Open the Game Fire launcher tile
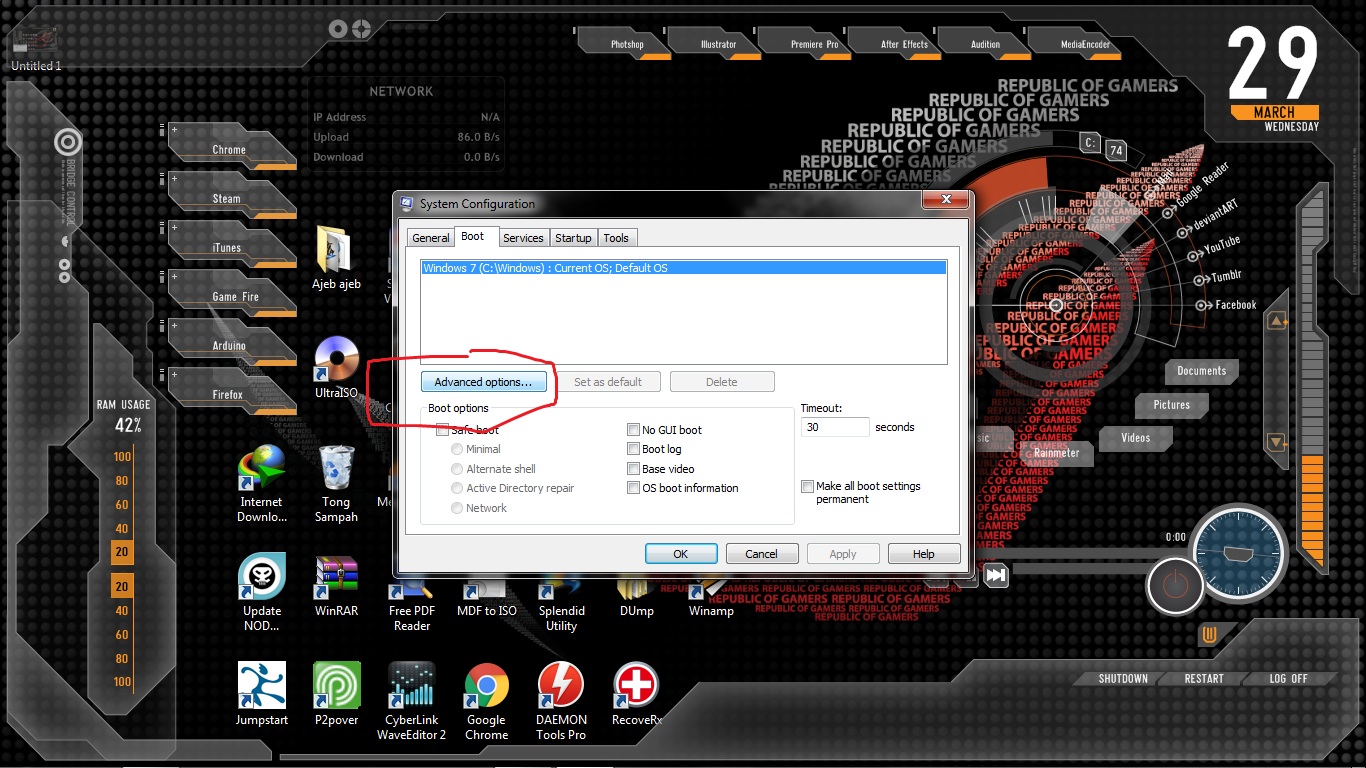 234,296
